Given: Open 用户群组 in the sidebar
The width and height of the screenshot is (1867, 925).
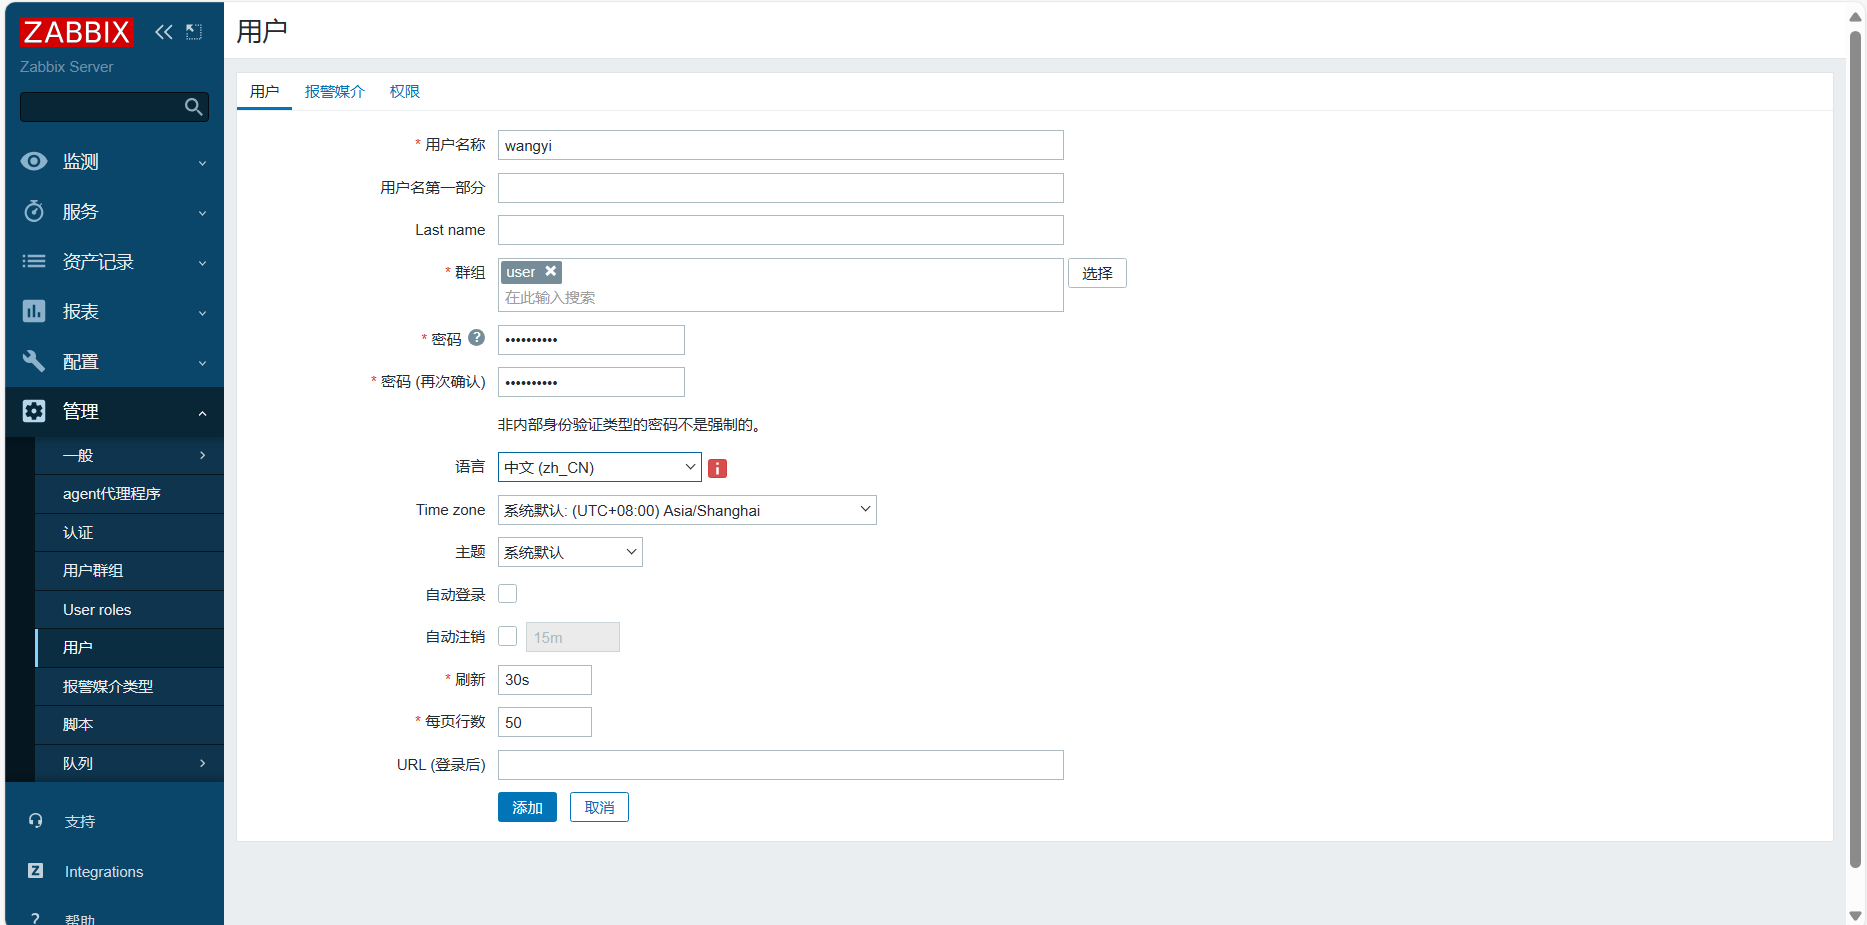Looking at the screenshot, I should coord(129,571).
